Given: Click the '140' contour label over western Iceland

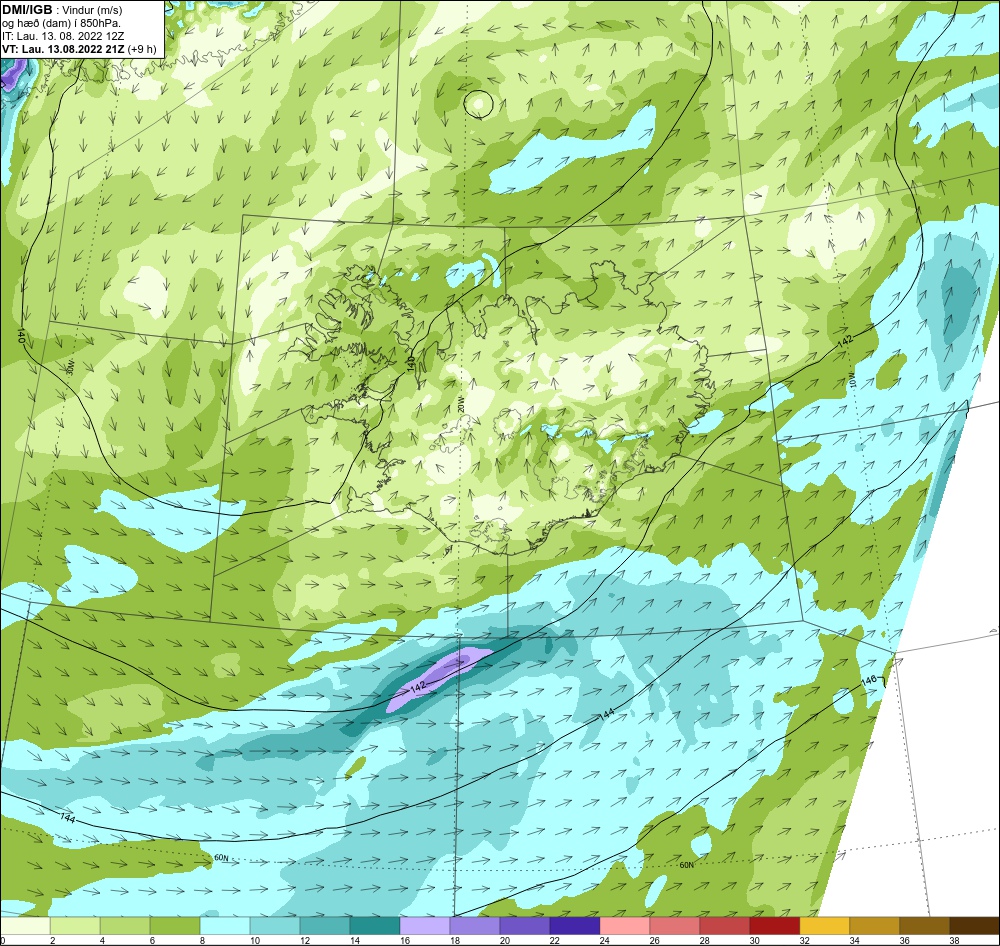Looking at the screenshot, I should [x=411, y=364].
